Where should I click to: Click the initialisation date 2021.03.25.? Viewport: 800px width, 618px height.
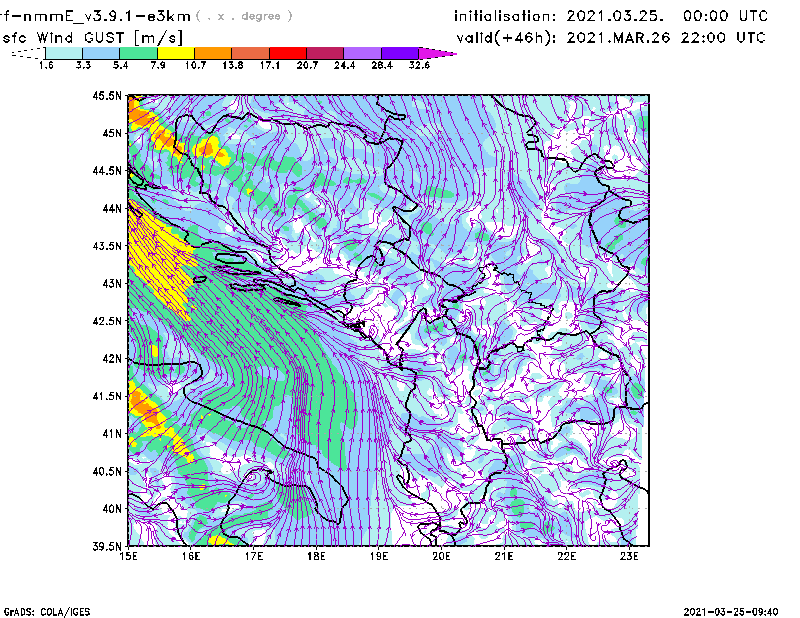click(x=615, y=16)
